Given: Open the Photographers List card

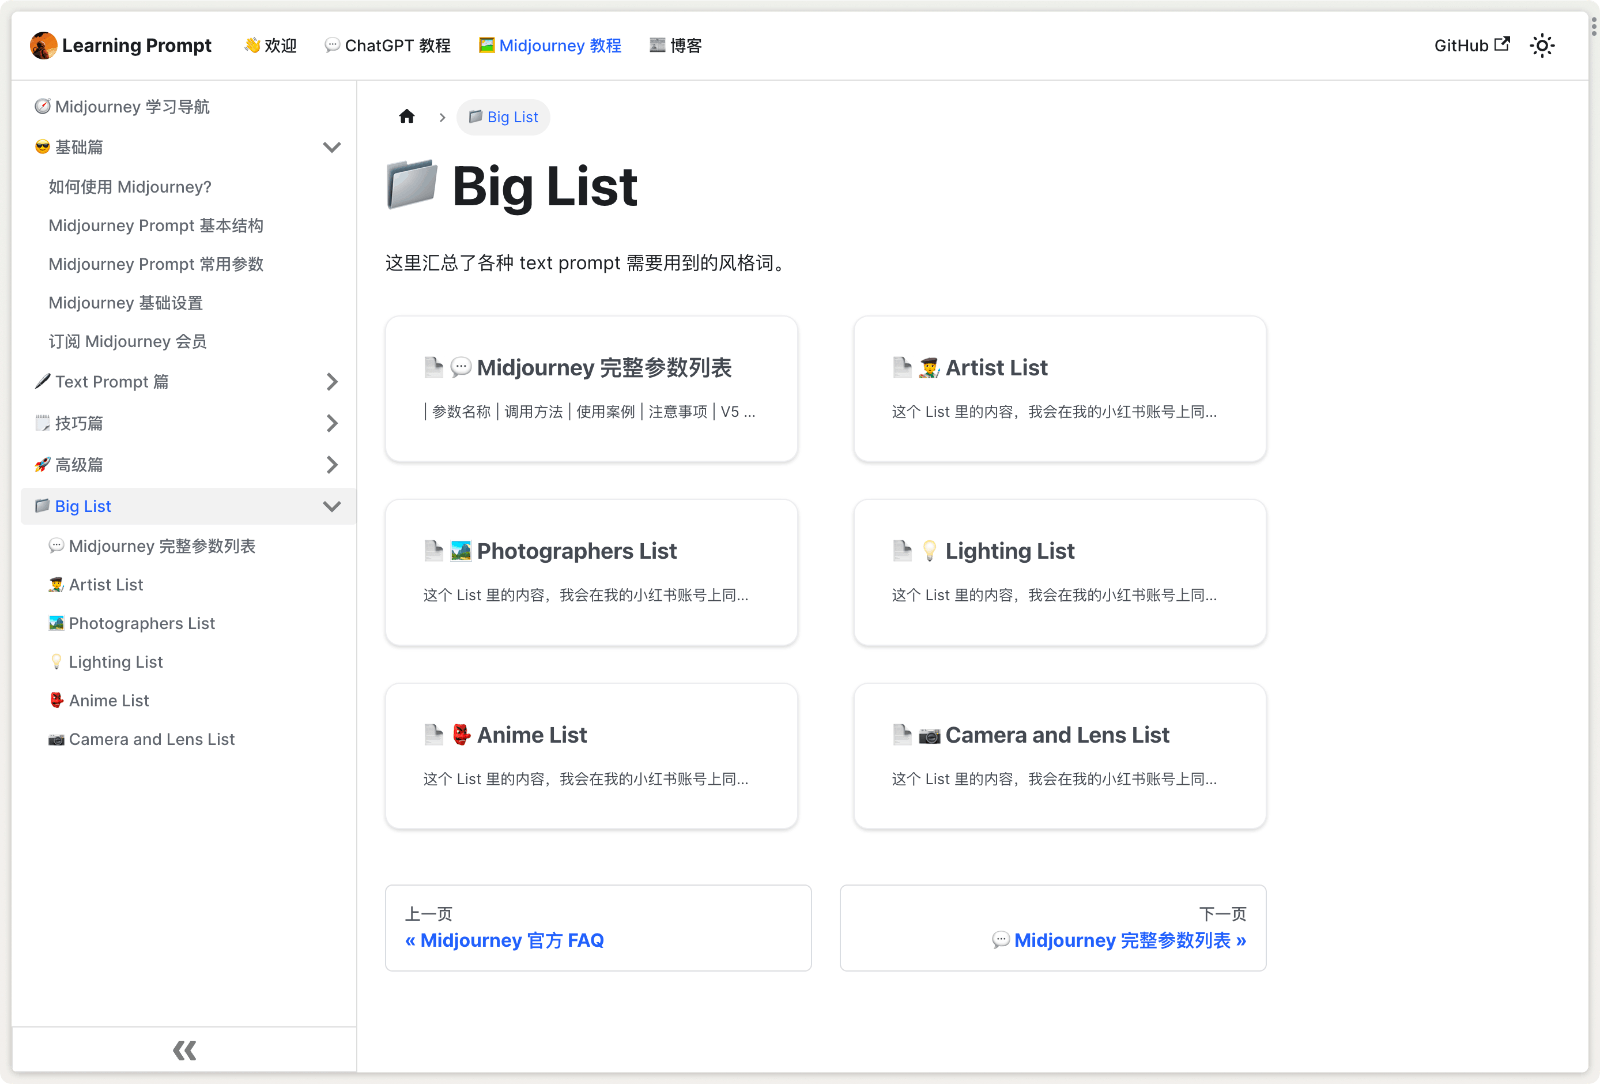Looking at the screenshot, I should [x=591, y=573].
